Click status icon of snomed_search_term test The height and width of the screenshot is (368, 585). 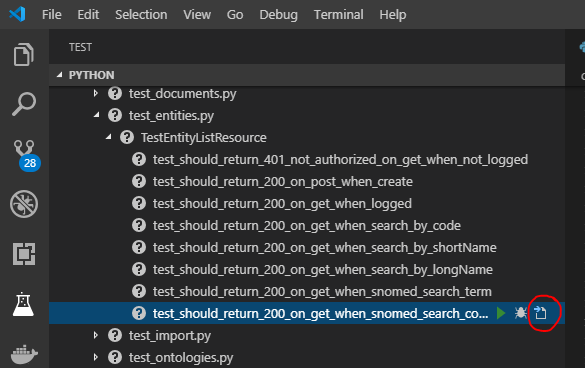coord(139,291)
